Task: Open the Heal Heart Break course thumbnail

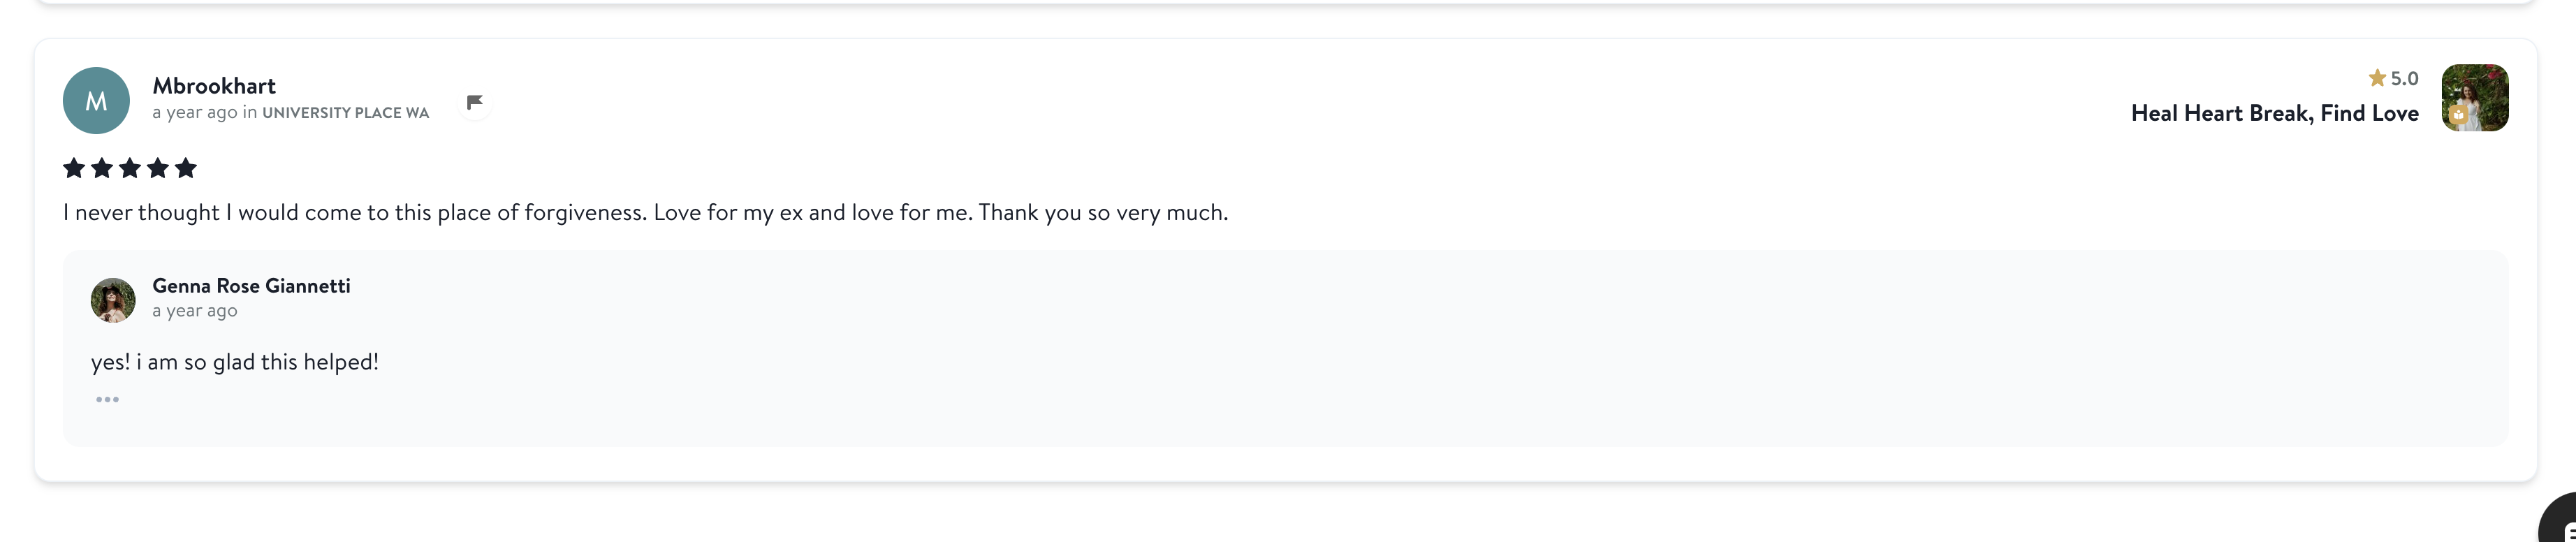Action: pyautogui.click(x=2474, y=98)
